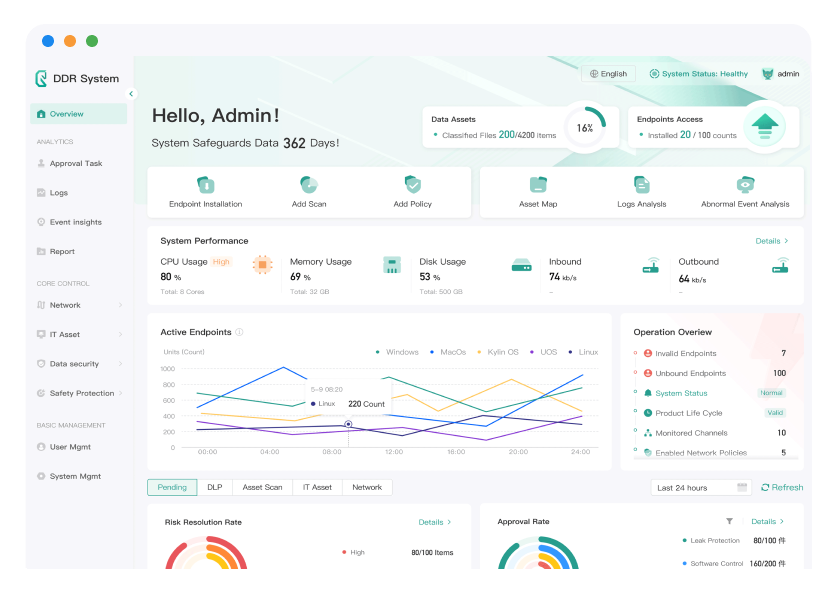Launch Logs Analysis icon
Viewport: 837px width, 600px height.
click(641, 185)
